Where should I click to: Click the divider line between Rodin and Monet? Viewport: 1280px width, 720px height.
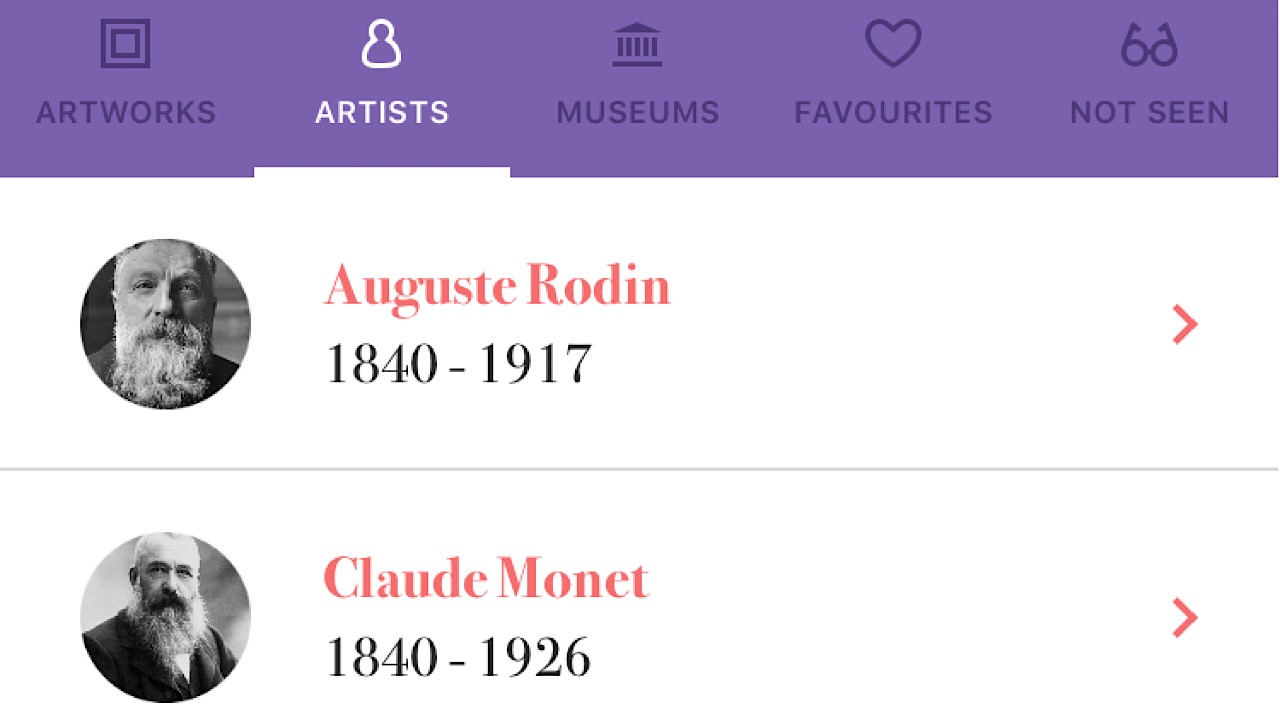(x=640, y=468)
